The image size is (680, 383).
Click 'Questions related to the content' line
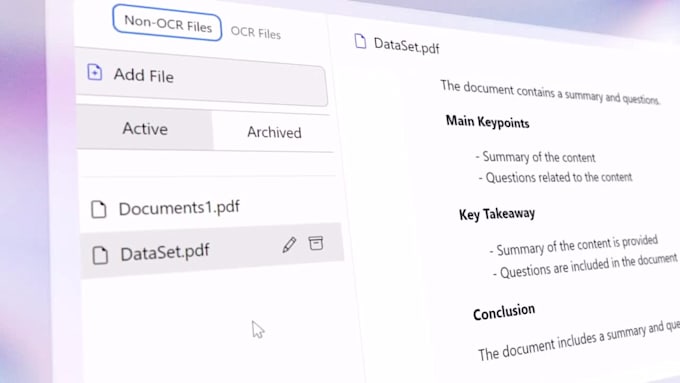point(556,177)
